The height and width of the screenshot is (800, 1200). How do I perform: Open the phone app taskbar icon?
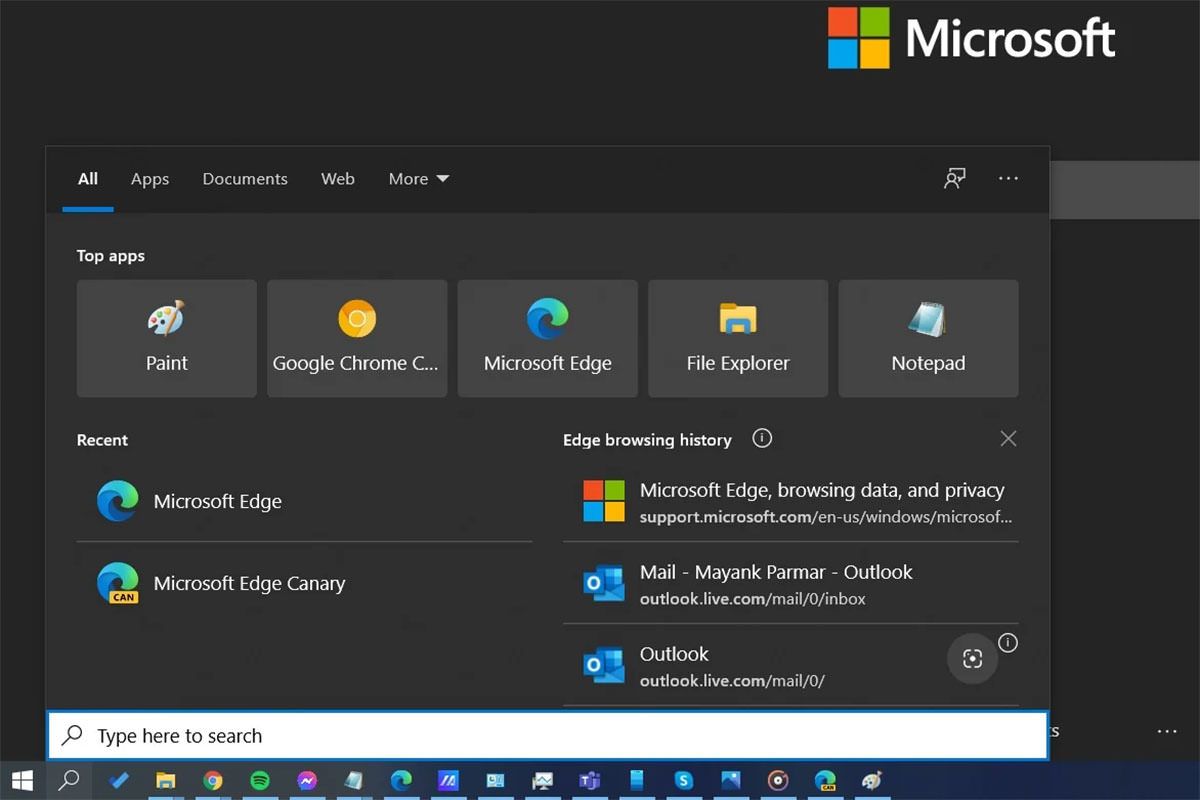[x=636, y=780]
